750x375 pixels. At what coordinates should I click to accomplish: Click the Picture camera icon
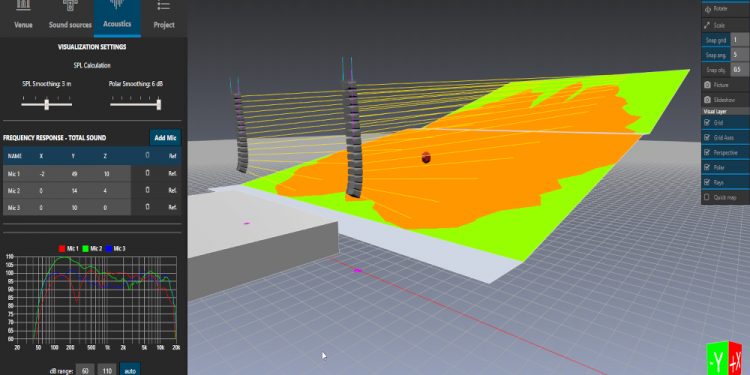pyautogui.click(x=707, y=85)
